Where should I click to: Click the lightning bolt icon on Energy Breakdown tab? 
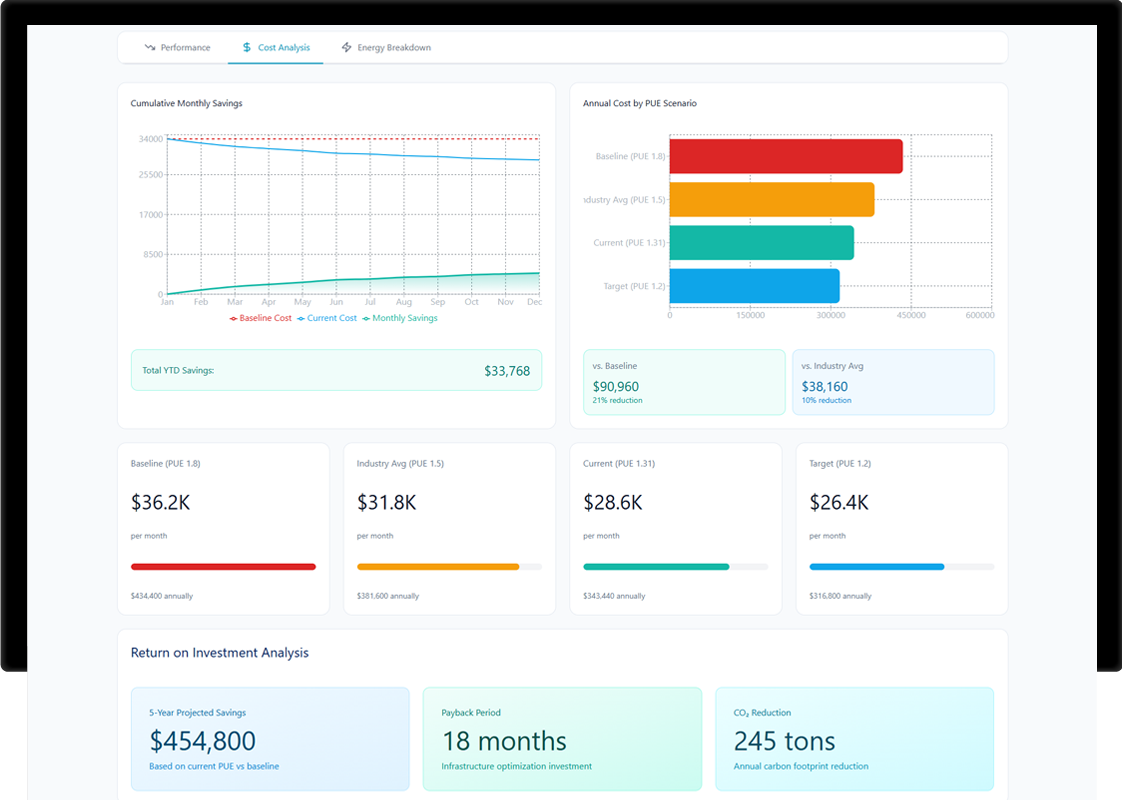click(346, 46)
